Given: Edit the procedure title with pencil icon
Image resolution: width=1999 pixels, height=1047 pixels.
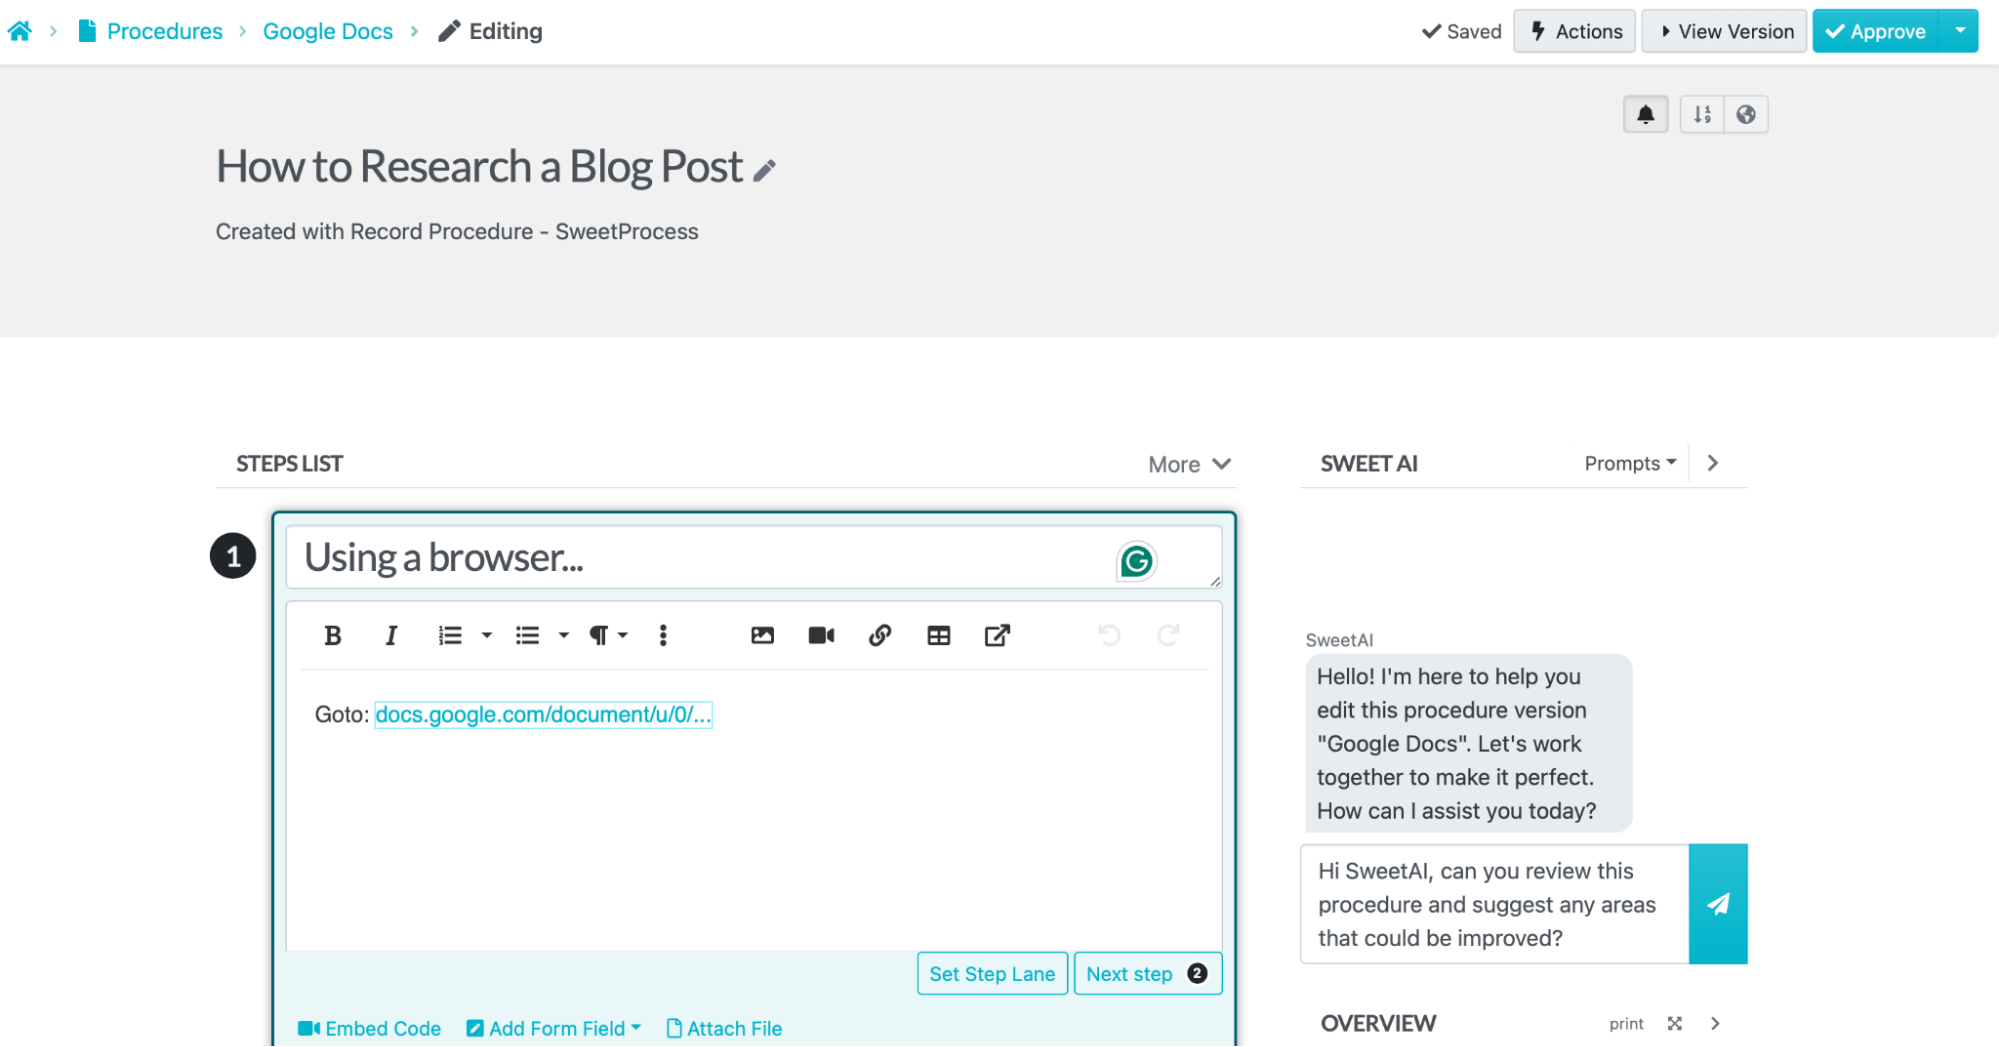Looking at the screenshot, I should (x=764, y=171).
